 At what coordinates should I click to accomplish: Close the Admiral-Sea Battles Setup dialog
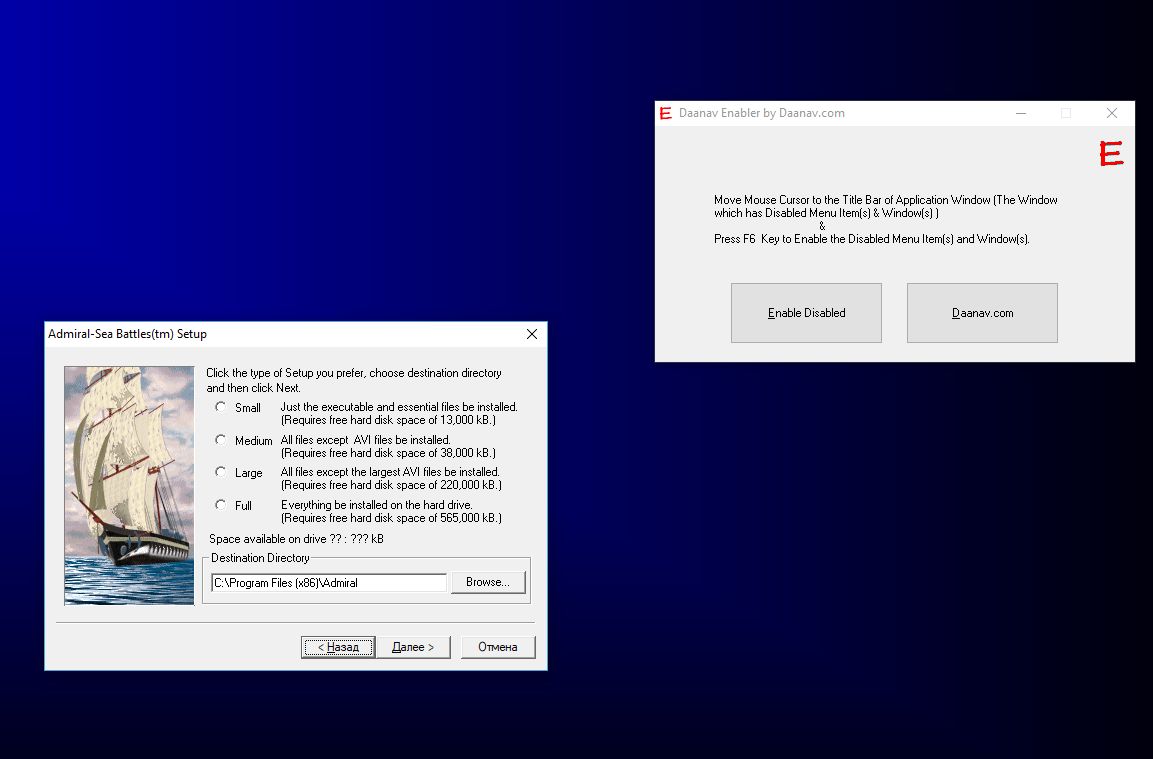click(x=532, y=334)
